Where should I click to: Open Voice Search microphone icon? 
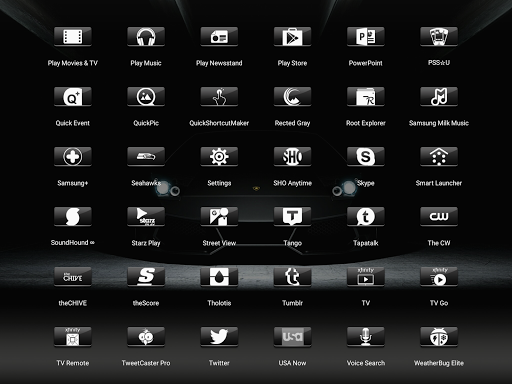[x=366, y=336]
